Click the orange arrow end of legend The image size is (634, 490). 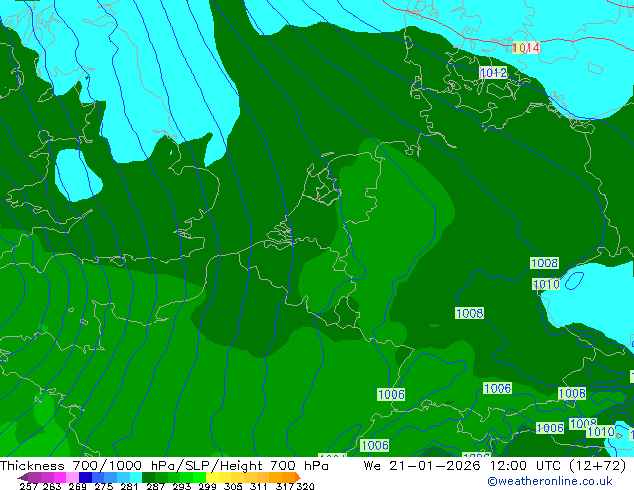coord(298,477)
